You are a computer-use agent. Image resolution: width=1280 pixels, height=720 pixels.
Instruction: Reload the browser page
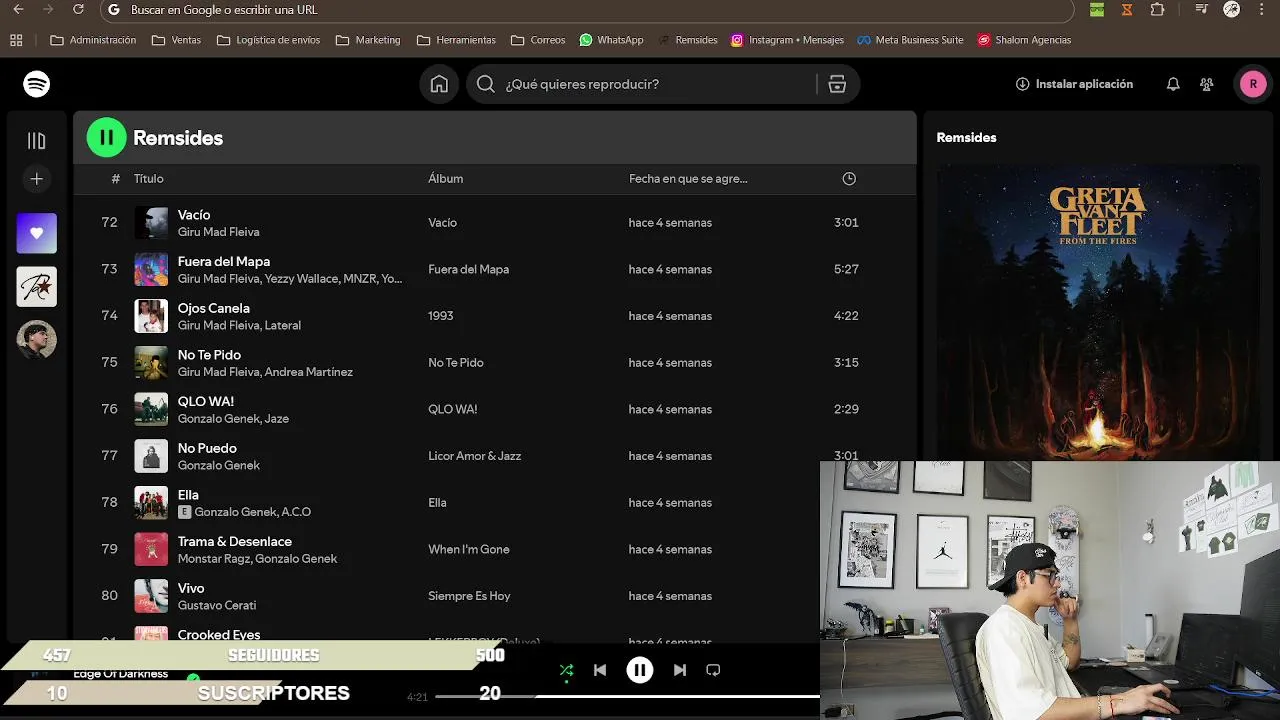(x=79, y=9)
